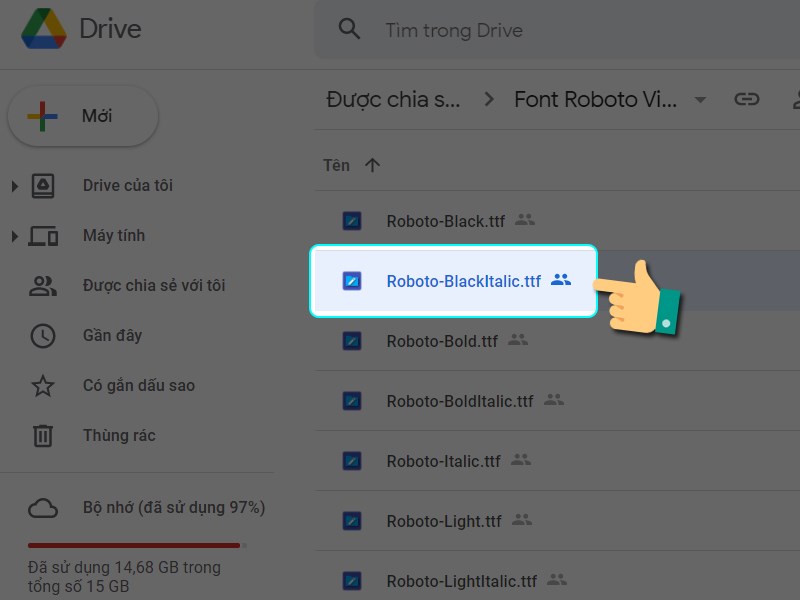Open the 'Gần đây' recent section
800x600 pixels.
(112, 335)
